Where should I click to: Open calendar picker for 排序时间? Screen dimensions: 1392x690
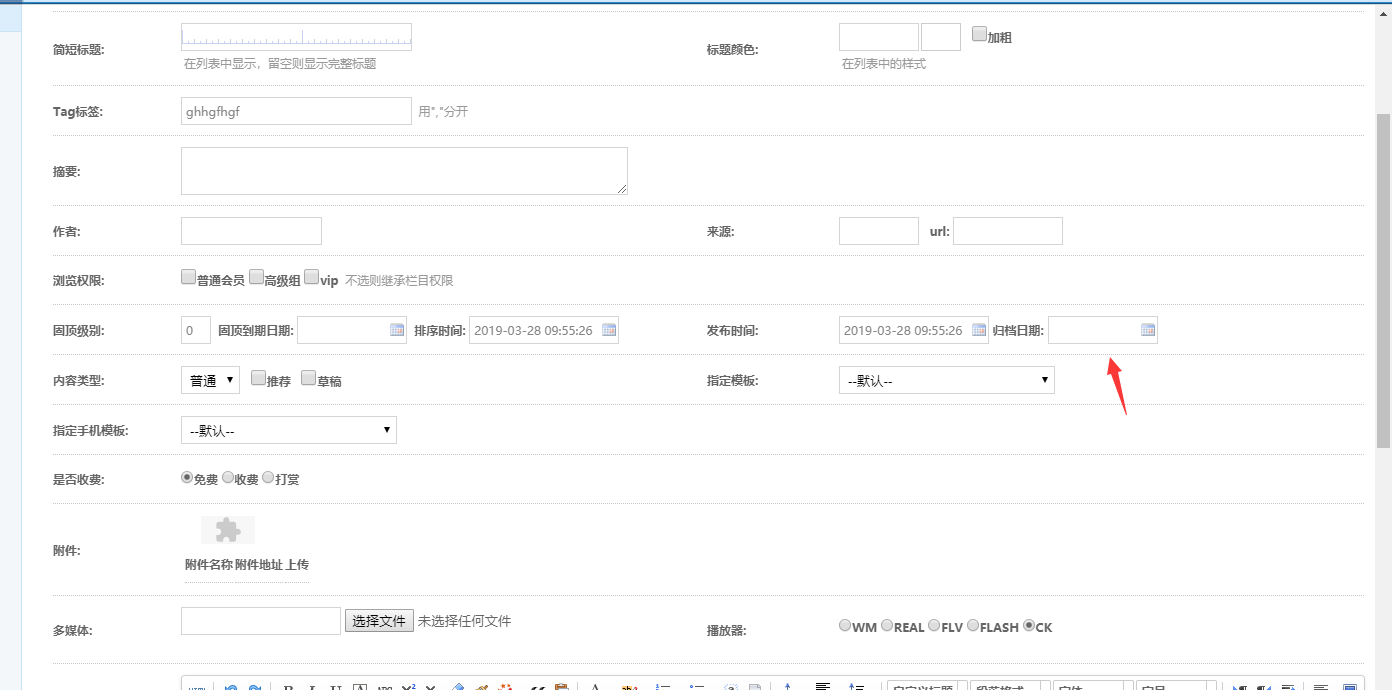(609, 330)
